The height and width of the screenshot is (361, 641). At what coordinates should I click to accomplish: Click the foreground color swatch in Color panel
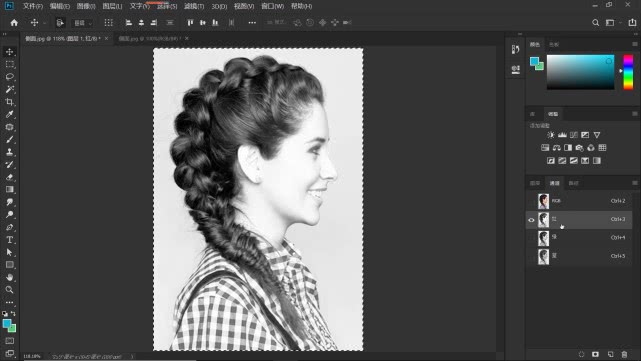[x=534, y=61]
